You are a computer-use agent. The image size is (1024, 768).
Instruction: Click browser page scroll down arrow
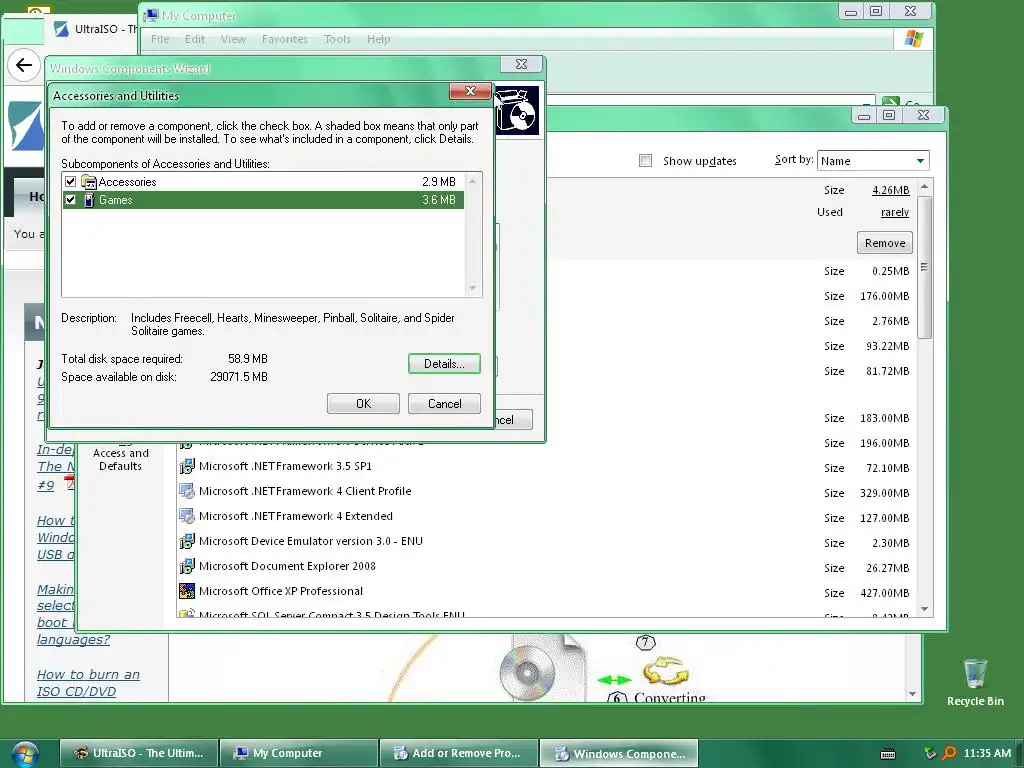pyautogui.click(x=912, y=694)
